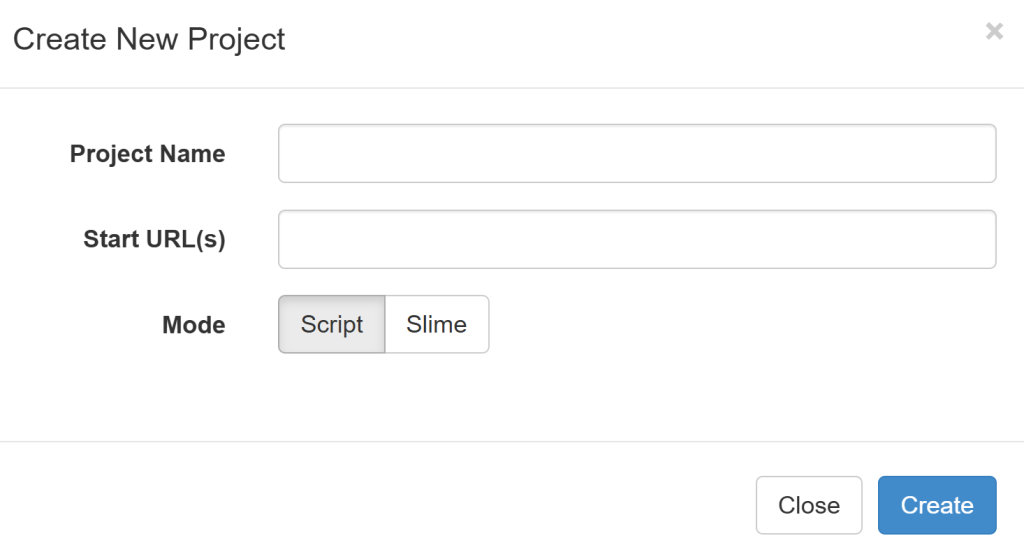Viewport: 1024px width, 559px height.
Task: Click the Mode label
Action: pyautogui.click(x=194, y=325)
